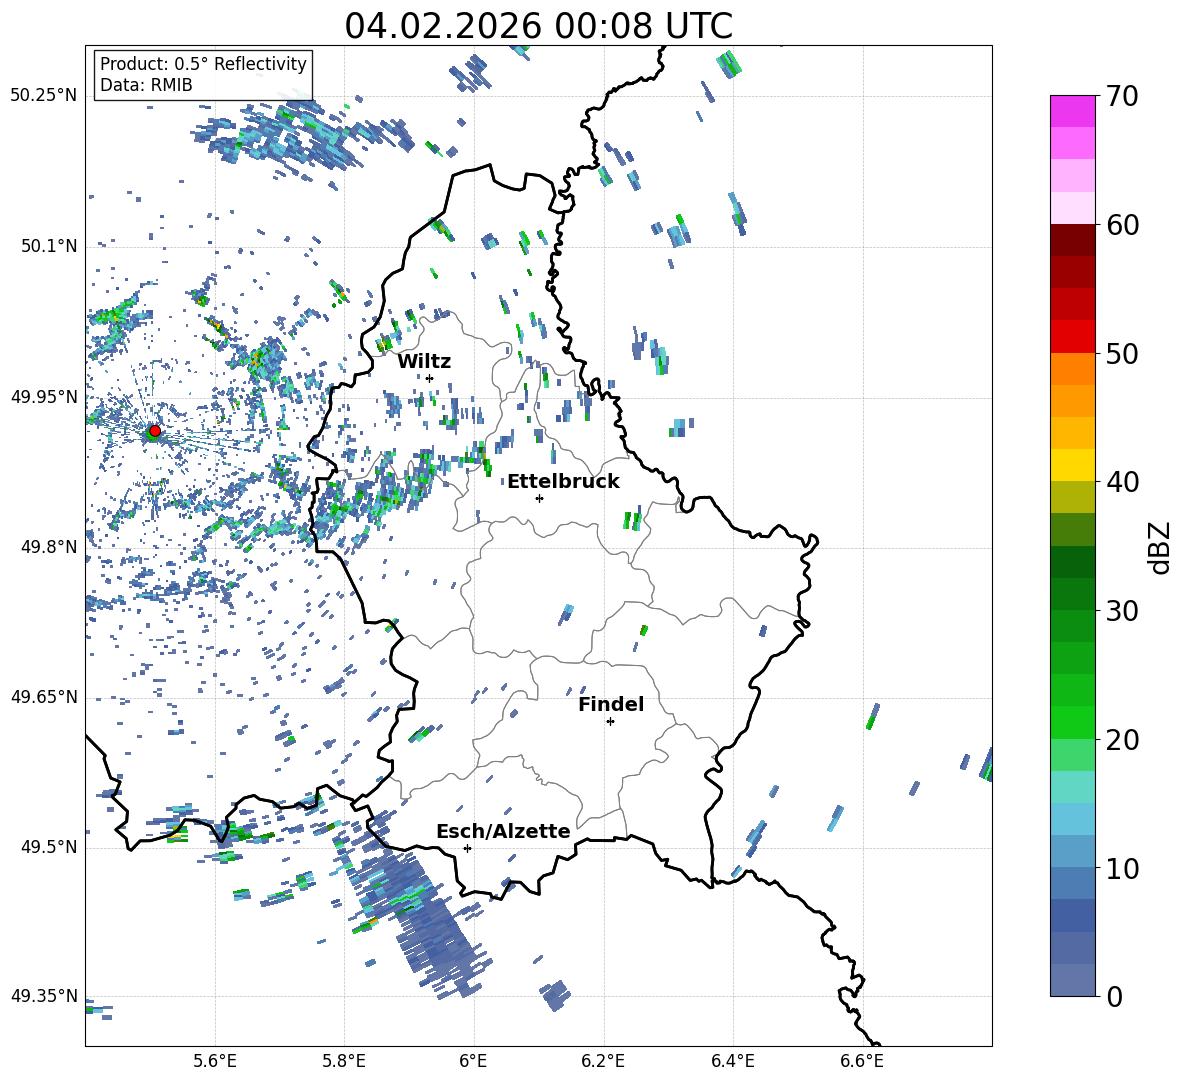The width and height of the screenshot is (1184, 1081).
Task: Click the orange colorbar segment below 50
Action: tap(1073, 368)
